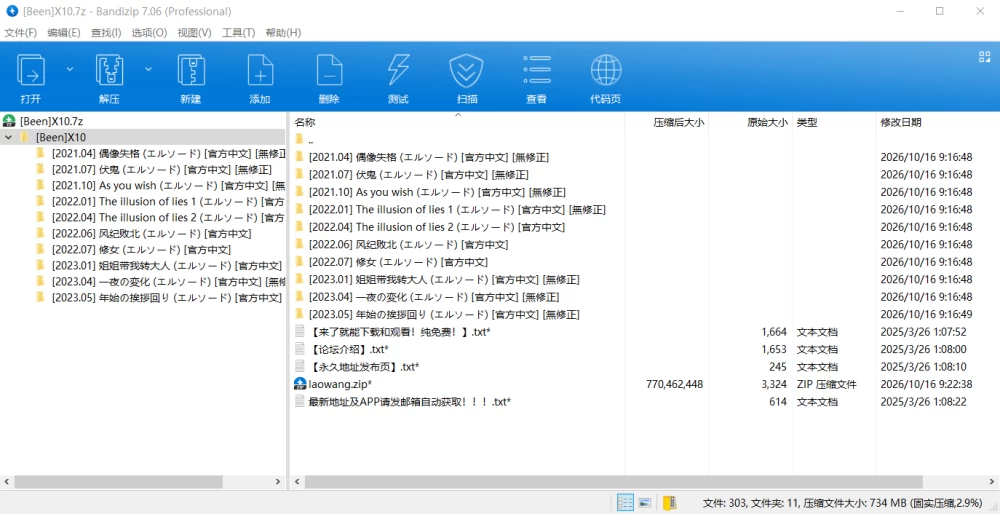Open the 帮助(H) menu
This screenshot has height=514, width=1000.
(283, 33)
